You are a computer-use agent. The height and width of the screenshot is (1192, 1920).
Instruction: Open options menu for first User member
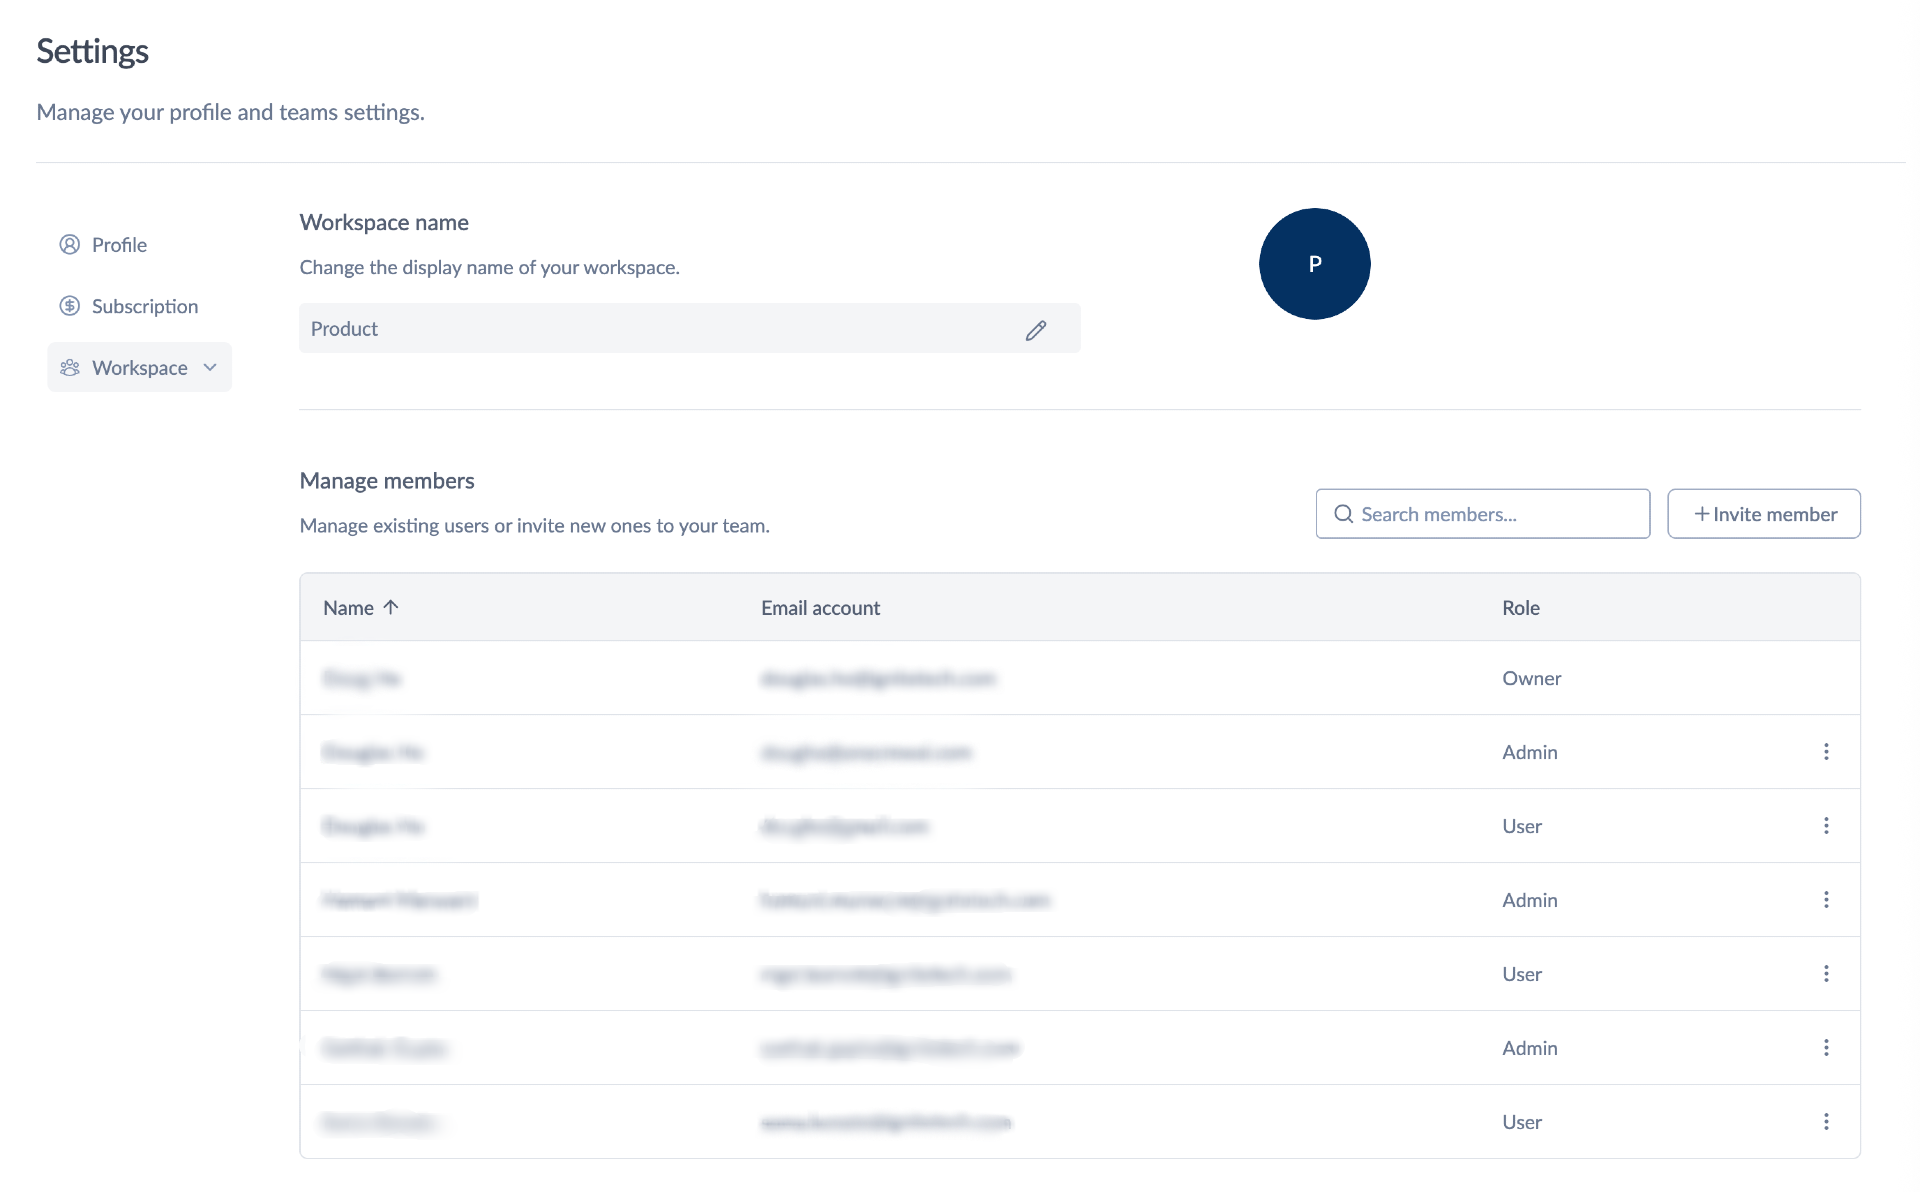coord(1826,826)
